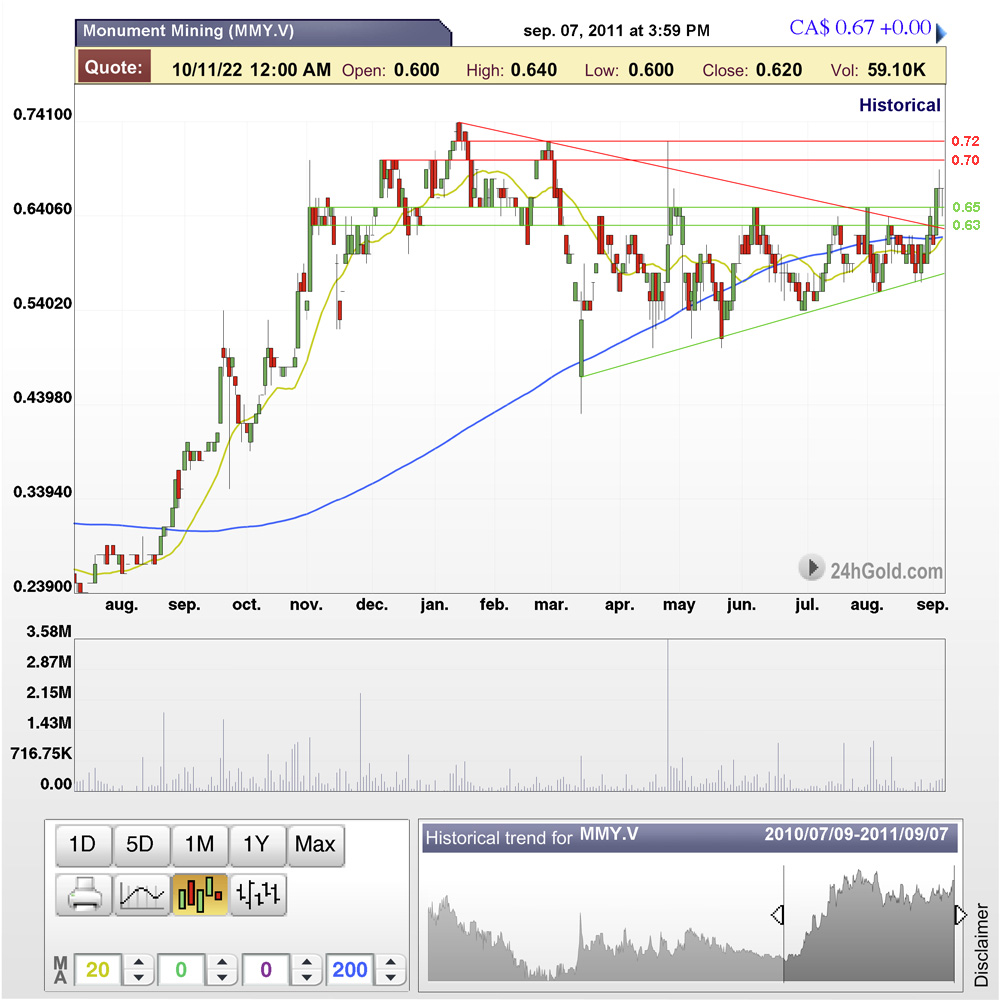Click the 2010/07/09-2011/09/07 date range
Image resolution: width=1000 pixels, height=1000 pixels.
click(857, 834)
